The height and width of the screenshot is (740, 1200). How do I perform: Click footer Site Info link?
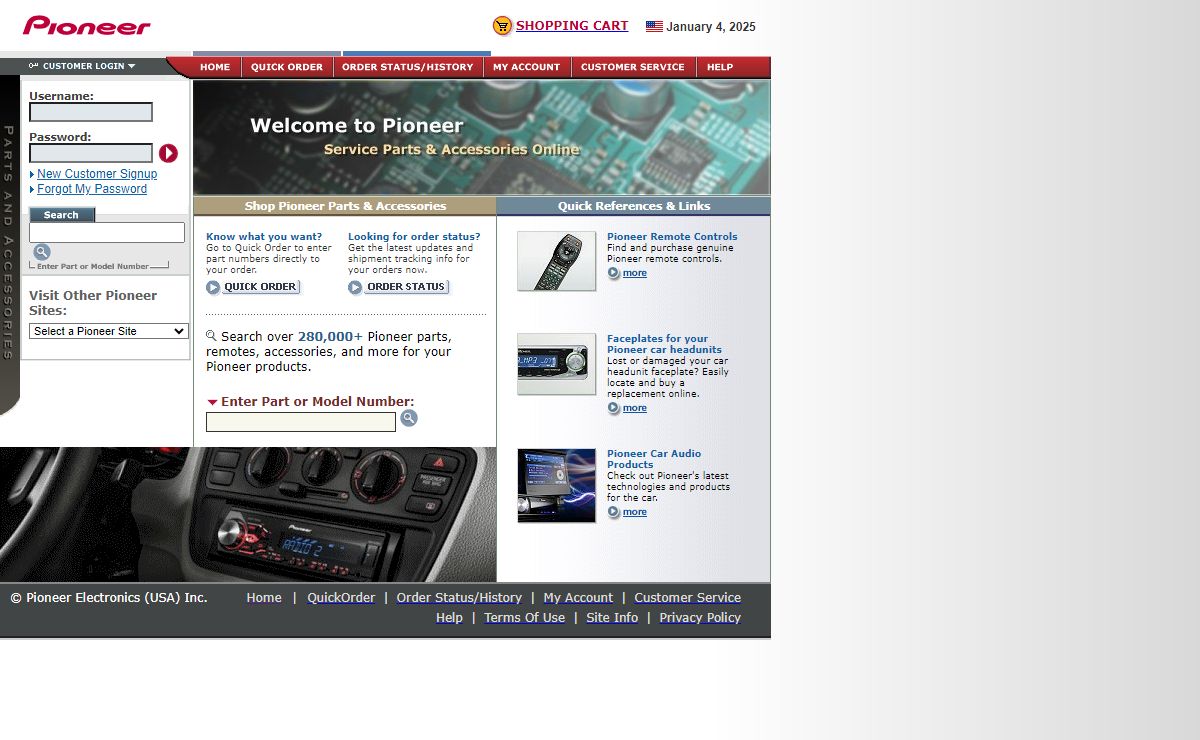tap(612, 618)
